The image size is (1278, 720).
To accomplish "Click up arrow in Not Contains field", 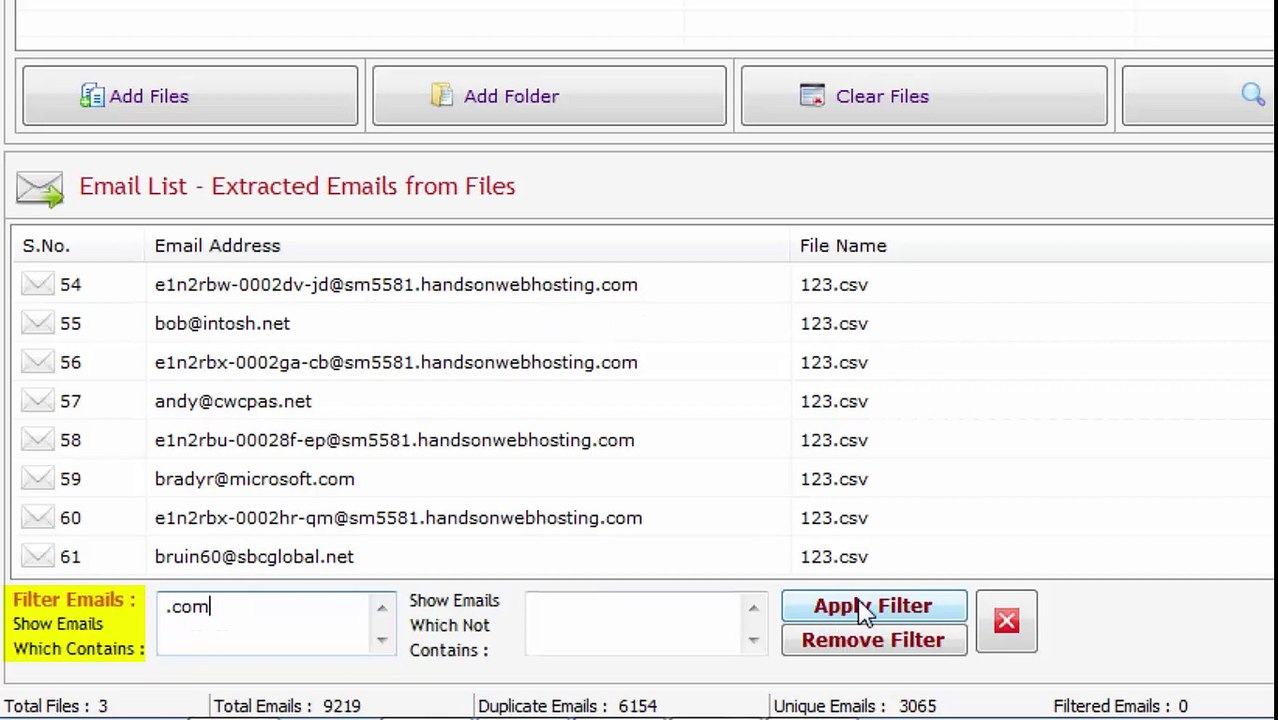I will tap(753, 608).
